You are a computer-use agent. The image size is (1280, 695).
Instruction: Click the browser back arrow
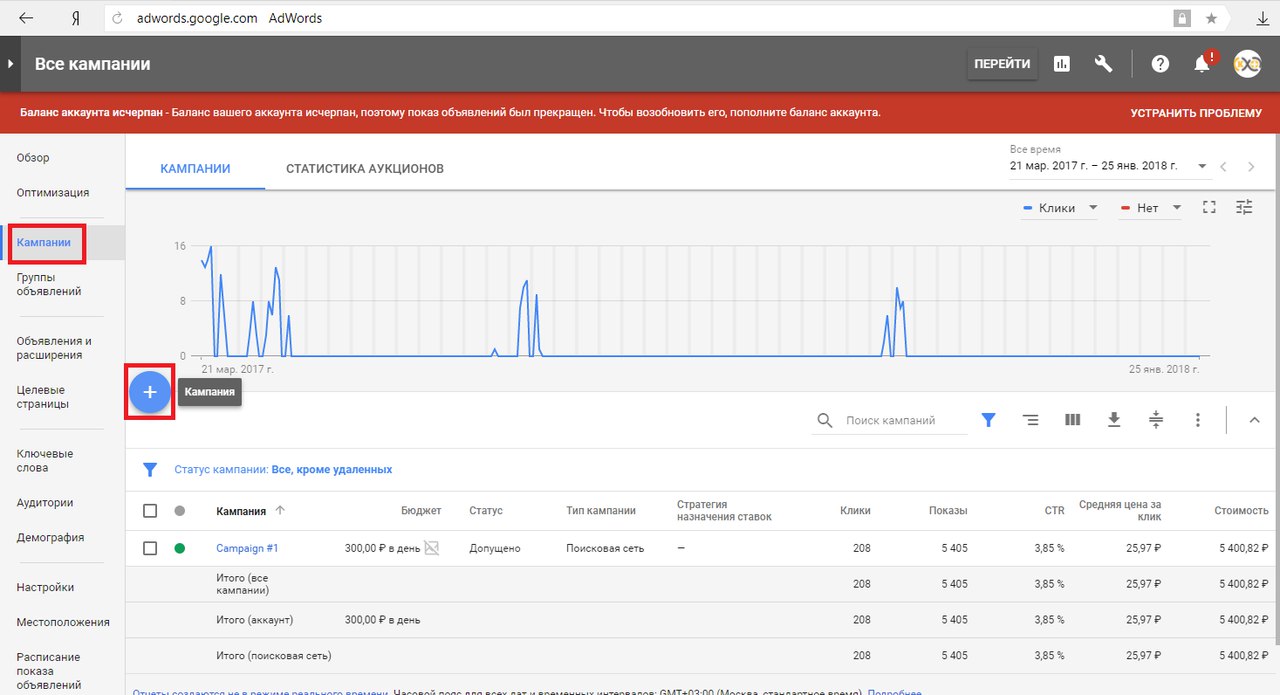pyautogui.click(x=26, y=18)
